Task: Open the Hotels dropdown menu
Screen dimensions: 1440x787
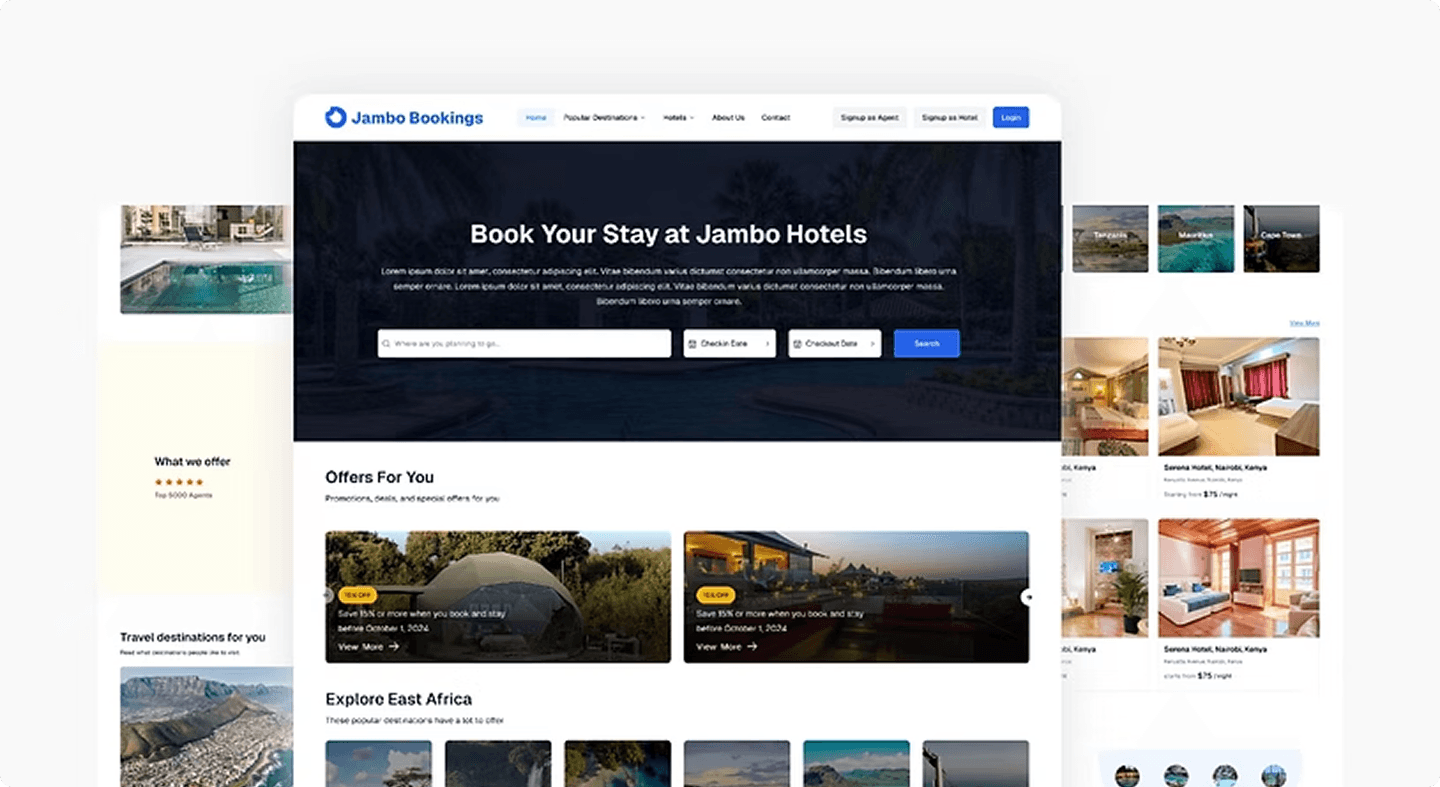Action: pos(678,118)
